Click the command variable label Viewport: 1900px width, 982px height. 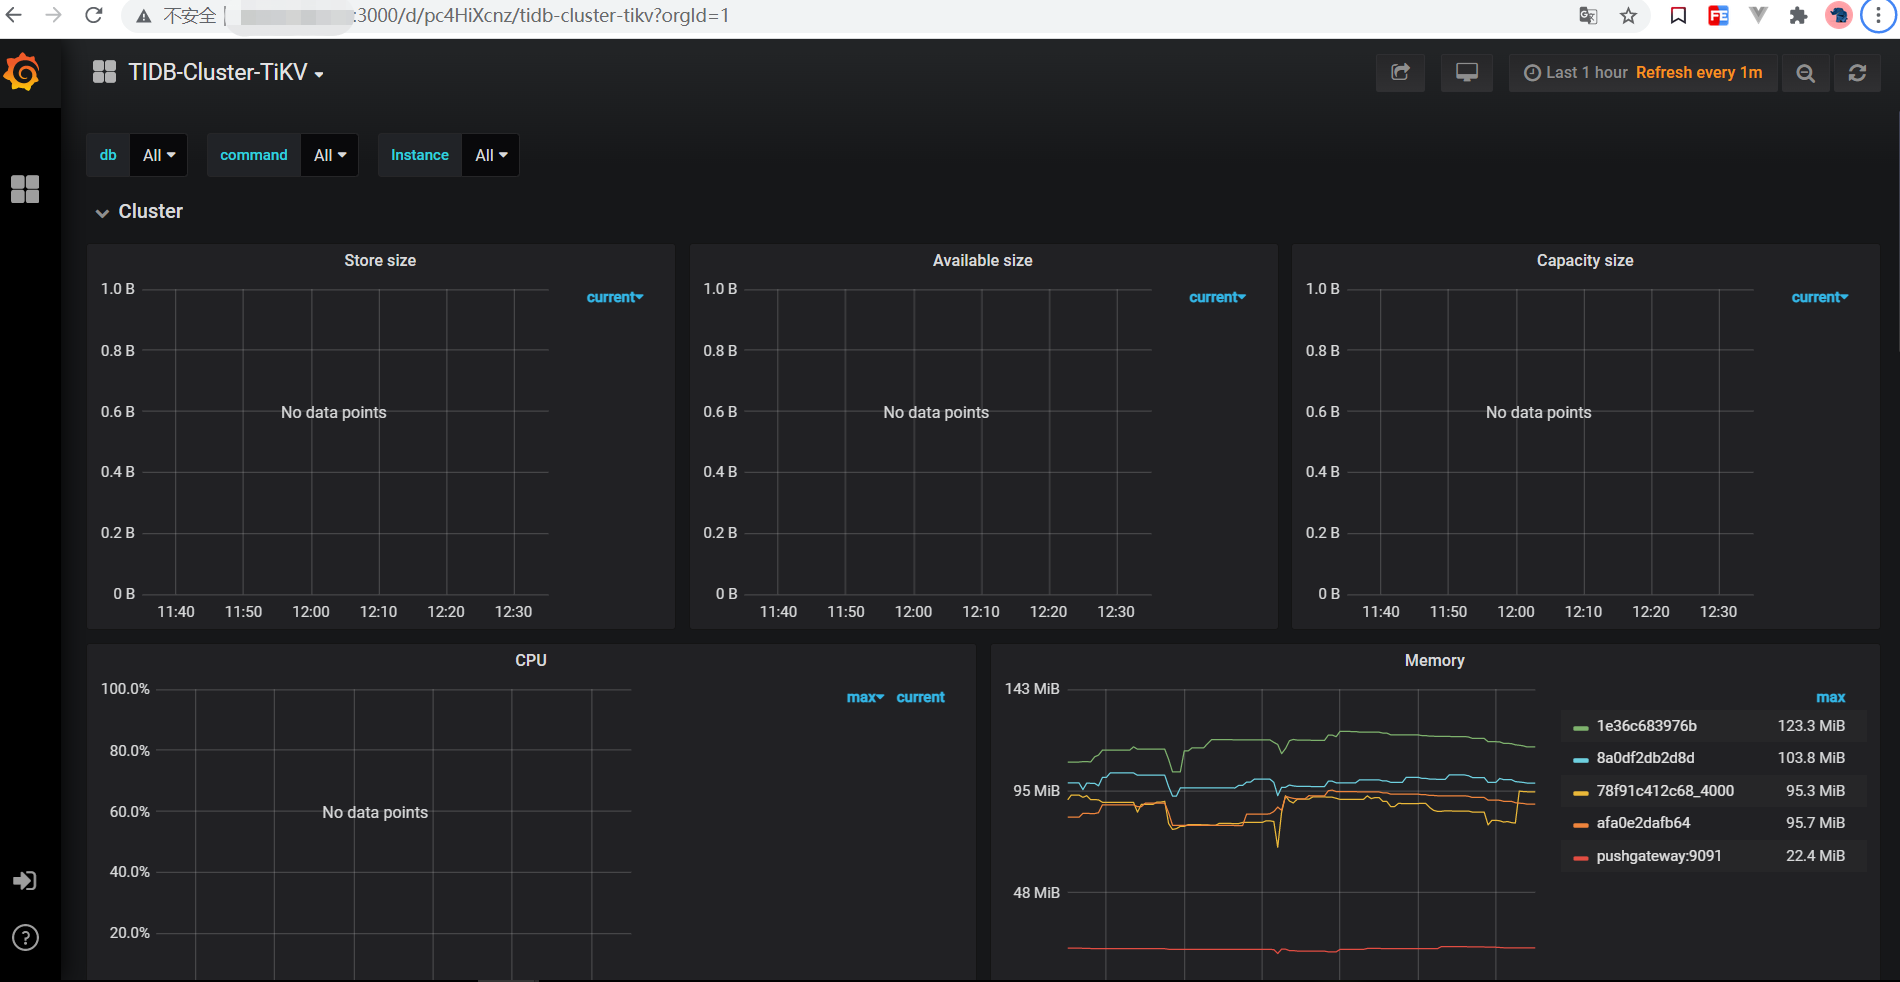254,155
